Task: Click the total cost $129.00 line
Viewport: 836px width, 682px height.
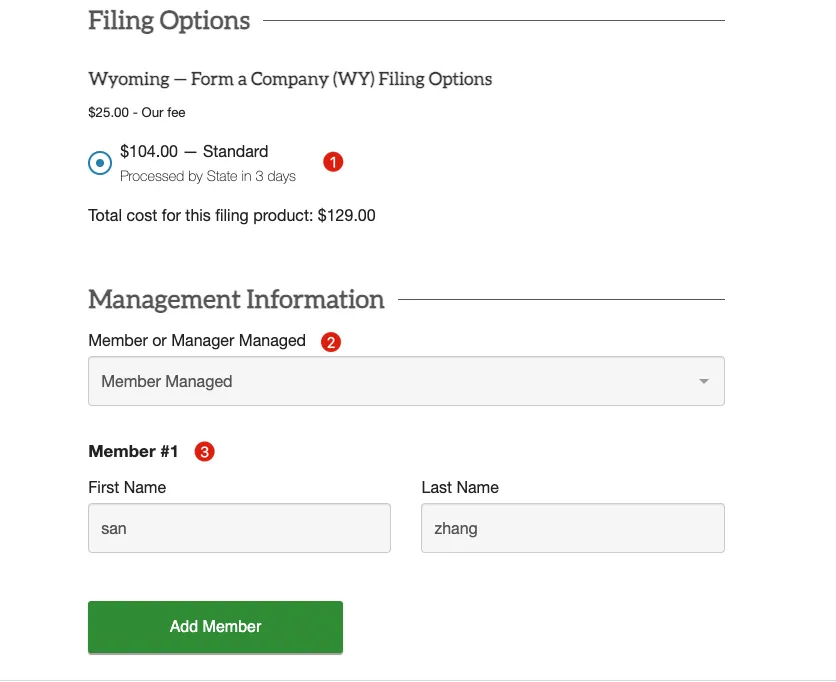Action: tap(232, 215)
